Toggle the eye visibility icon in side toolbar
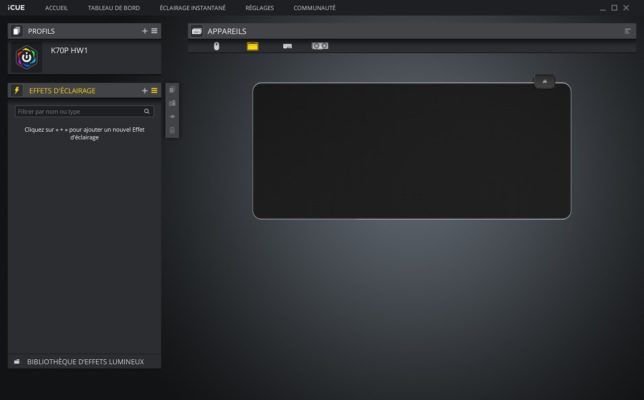Screen dimensions: 644x400 pyautogui.click(x=172, y=117)
